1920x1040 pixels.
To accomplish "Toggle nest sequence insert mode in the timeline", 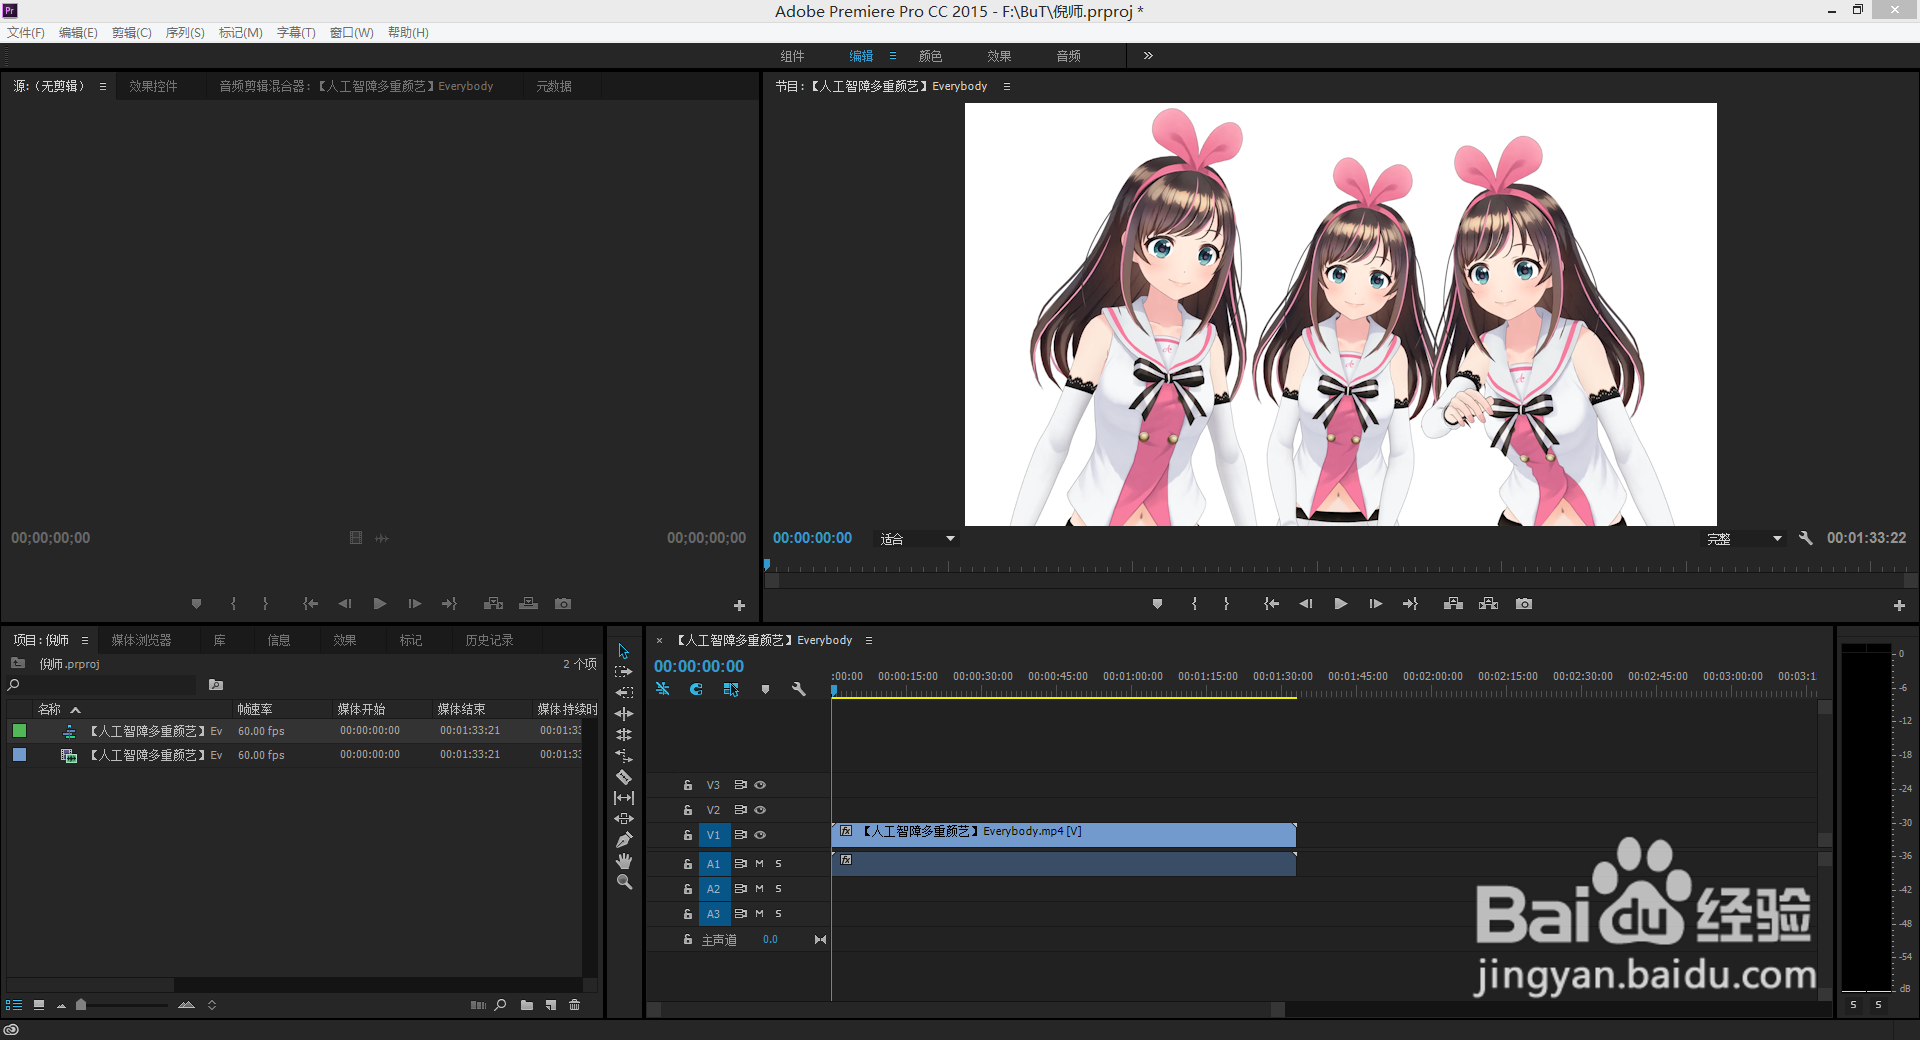I will 662,689.
